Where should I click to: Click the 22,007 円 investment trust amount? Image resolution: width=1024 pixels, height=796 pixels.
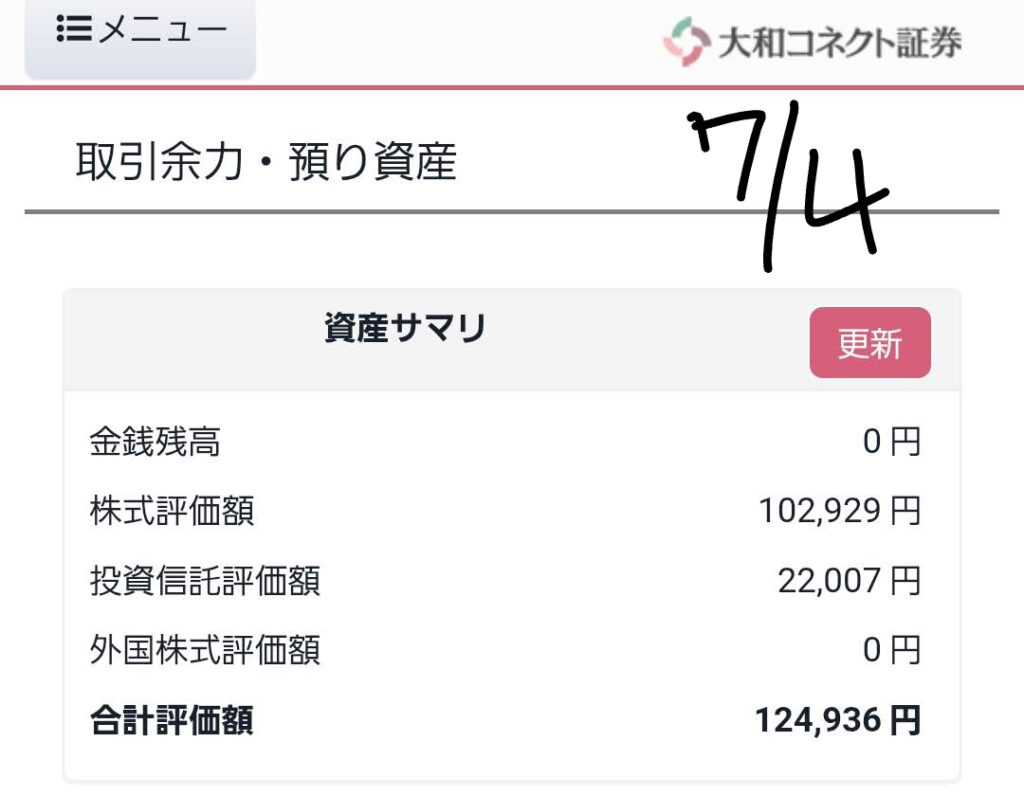849,581
